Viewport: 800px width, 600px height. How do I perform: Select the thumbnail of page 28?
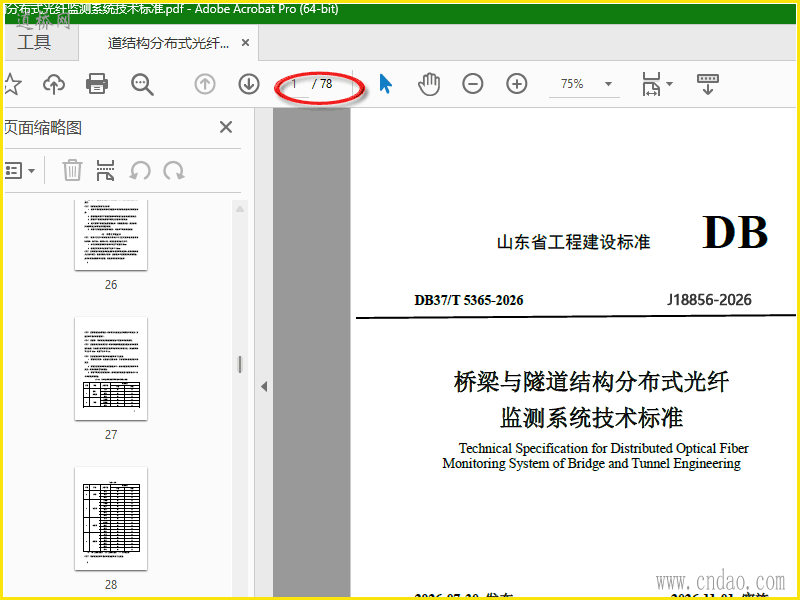point(111,518)
